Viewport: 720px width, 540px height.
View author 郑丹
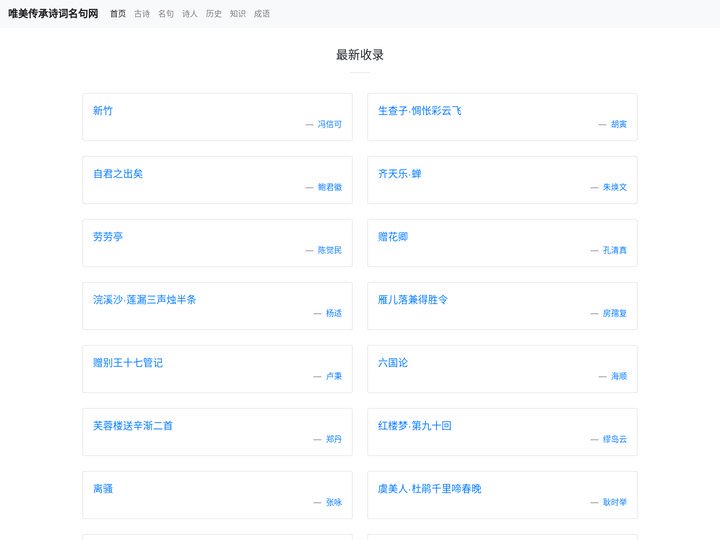[x=334, y=439]
